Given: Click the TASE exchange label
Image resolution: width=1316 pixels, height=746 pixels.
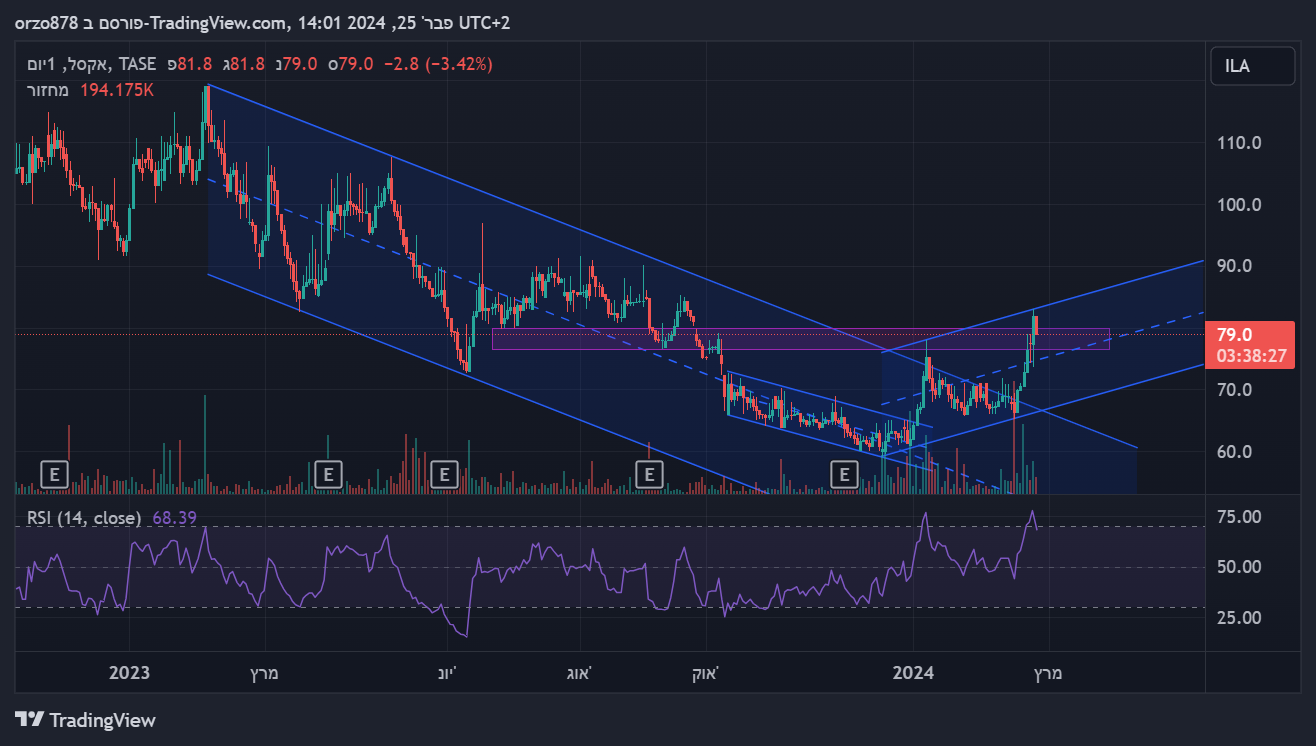Looking at the screenshot, I should click(137, 64).
